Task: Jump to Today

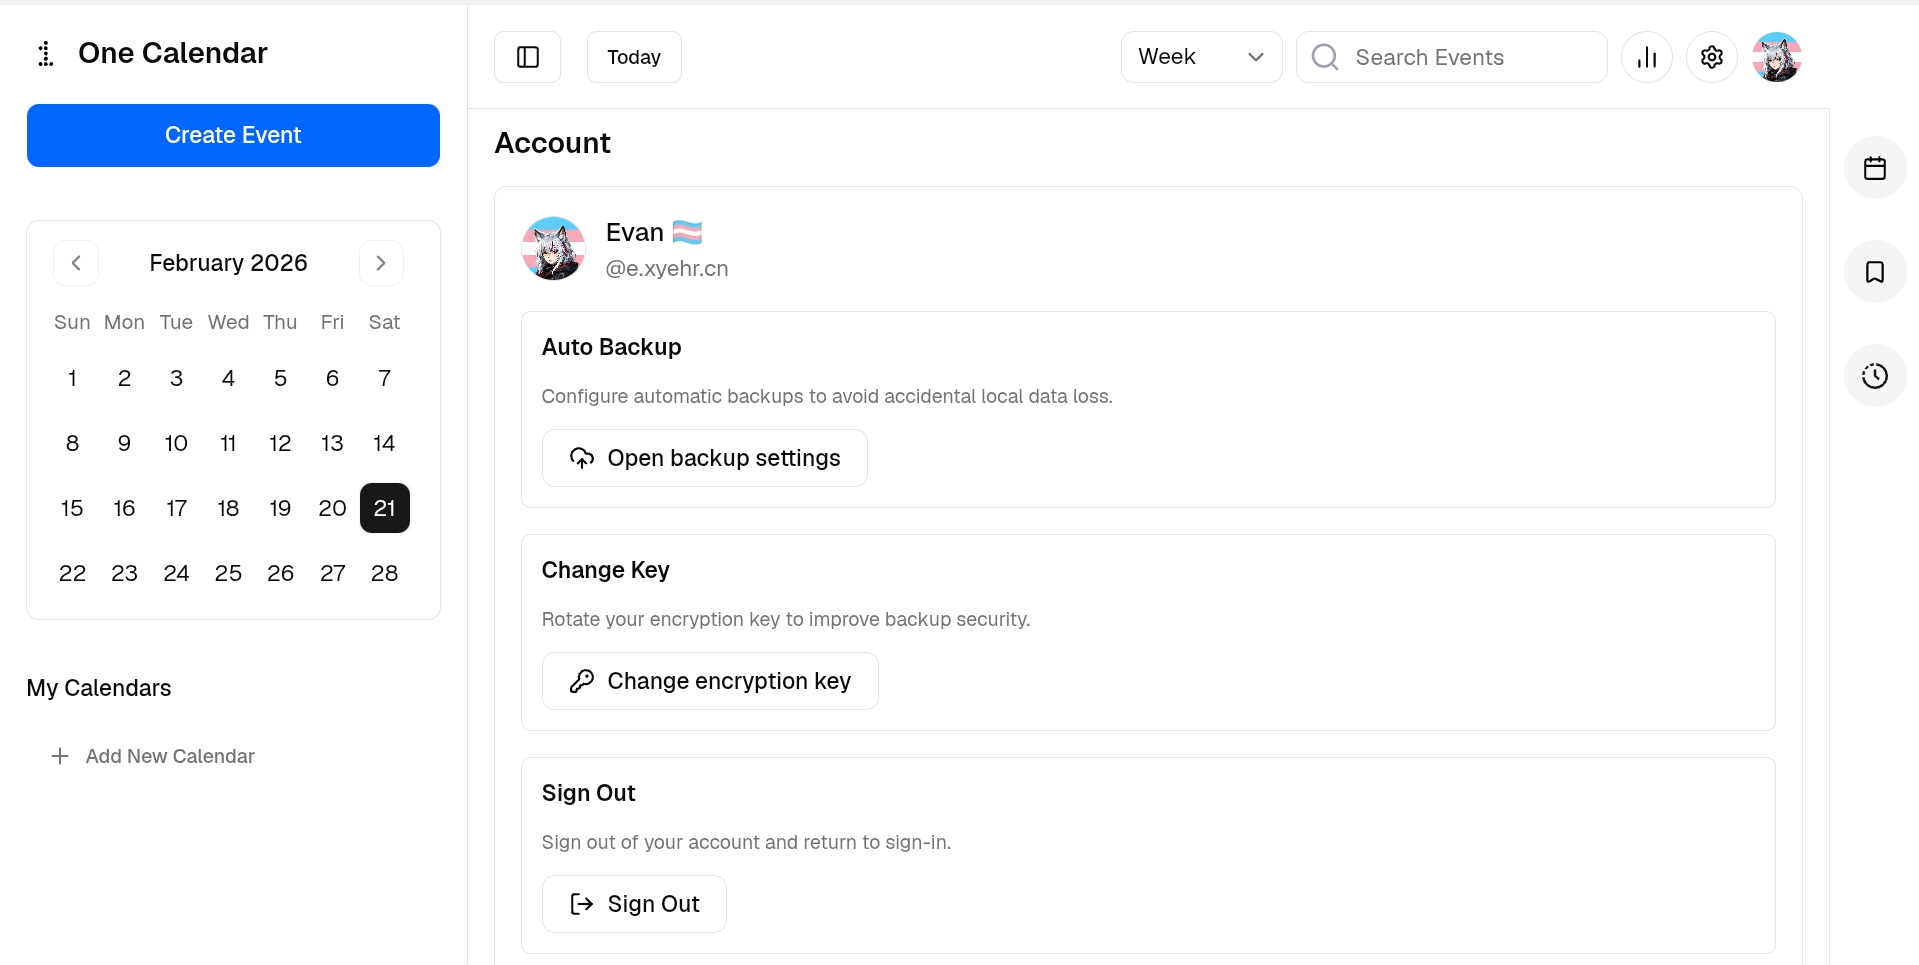Action: point(634,57)
